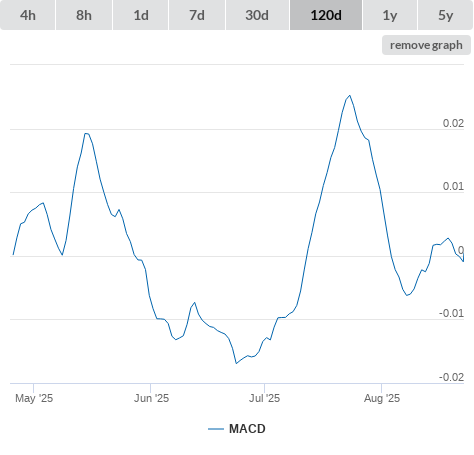474x455 pixels.
Task: Click the late-July MACD peak on the line
Action: (350, 96)
